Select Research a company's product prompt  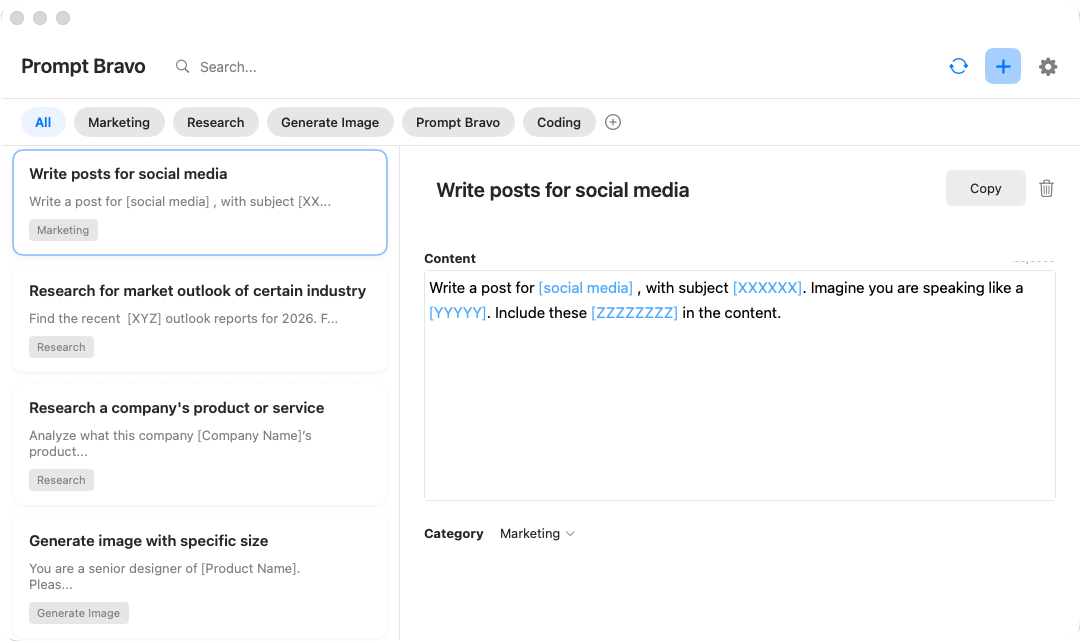[199, 444]
